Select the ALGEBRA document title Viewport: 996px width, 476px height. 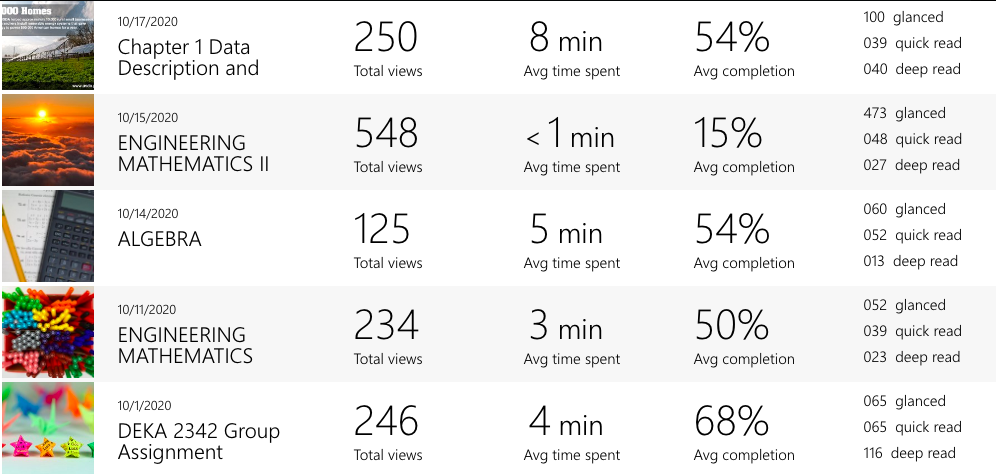(x=160, y=239)
